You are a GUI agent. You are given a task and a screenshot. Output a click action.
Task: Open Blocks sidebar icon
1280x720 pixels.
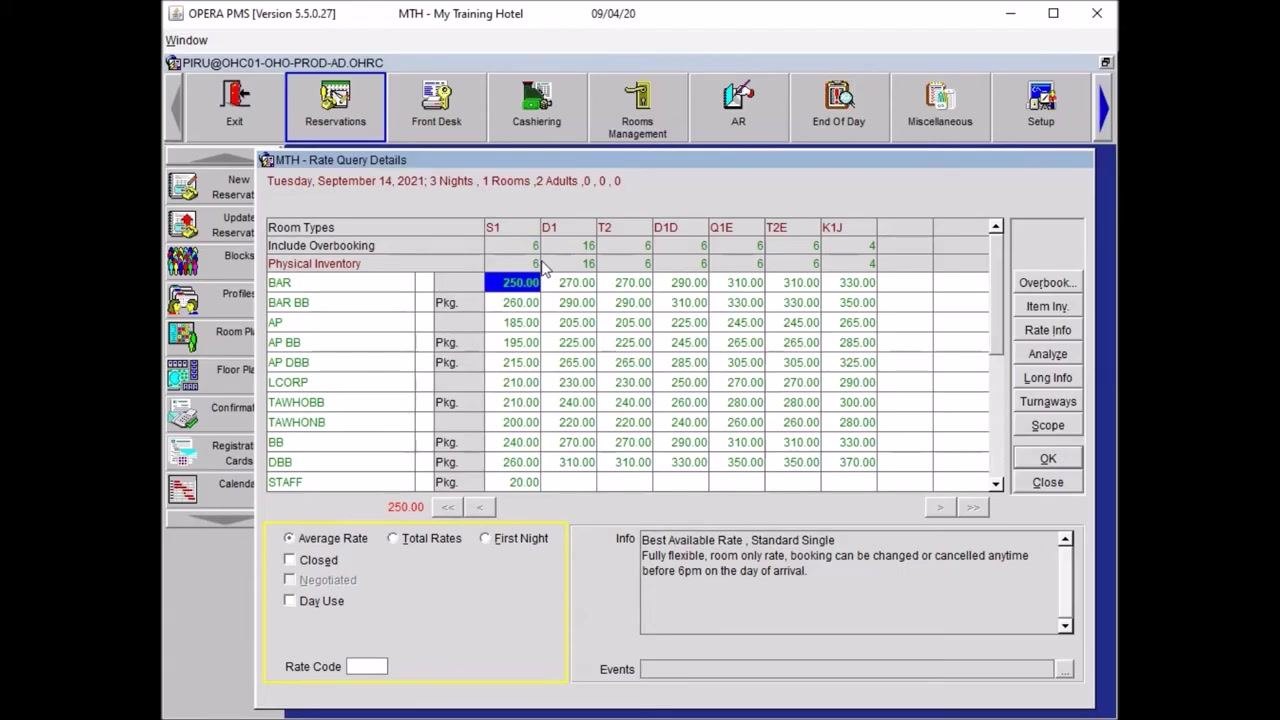coord(183,262)
